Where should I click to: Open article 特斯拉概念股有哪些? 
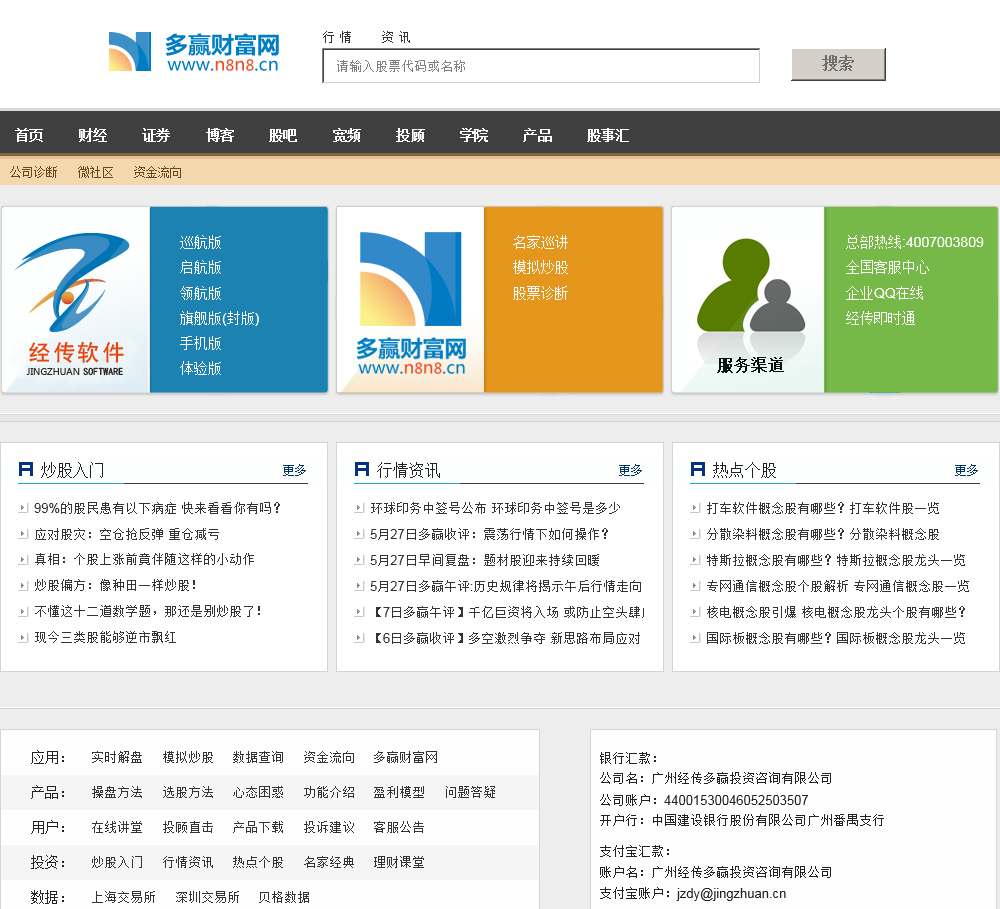pos(836,560)
